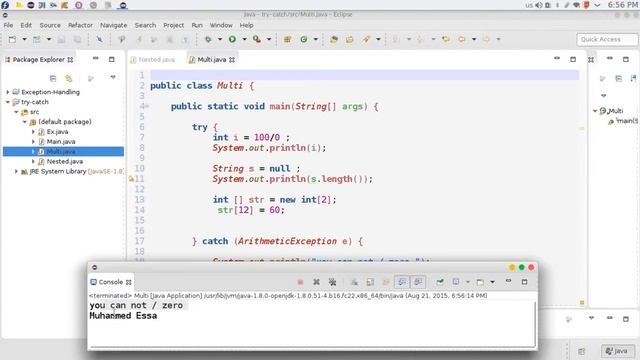Click the New Java Package icon
Image resolution: width=640 pixels, height=360 pixels.
287,39
